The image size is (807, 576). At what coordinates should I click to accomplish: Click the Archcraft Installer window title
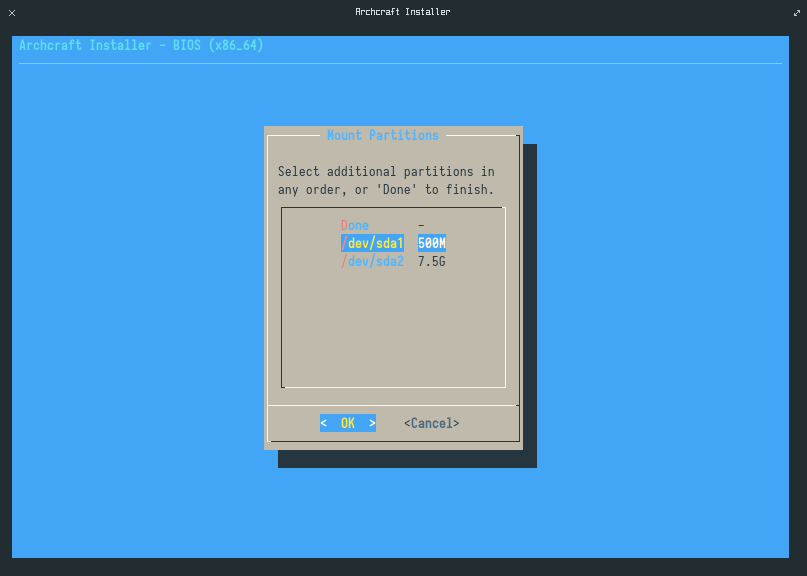pyautogui.click(x=402, y=12)
